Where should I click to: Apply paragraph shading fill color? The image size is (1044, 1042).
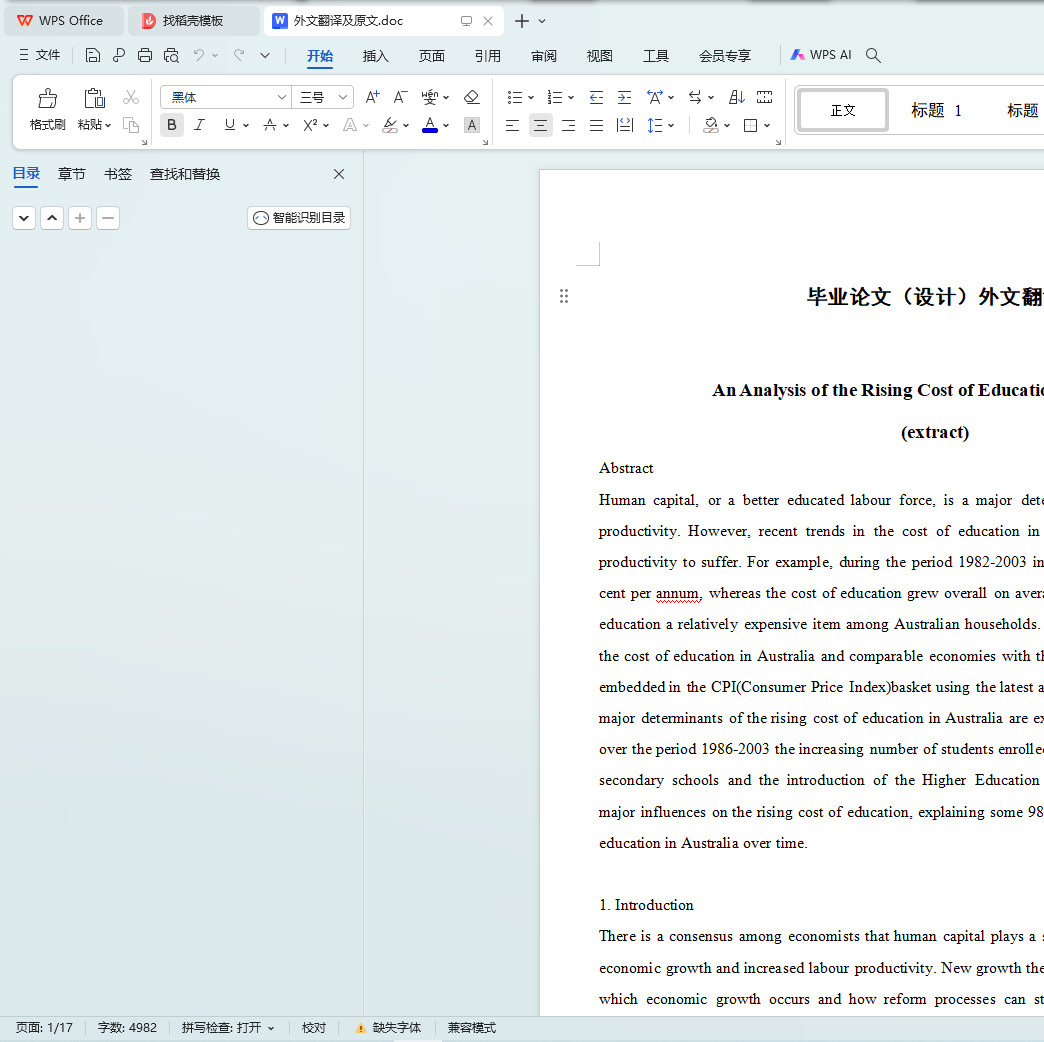click(x=711, y=125)
